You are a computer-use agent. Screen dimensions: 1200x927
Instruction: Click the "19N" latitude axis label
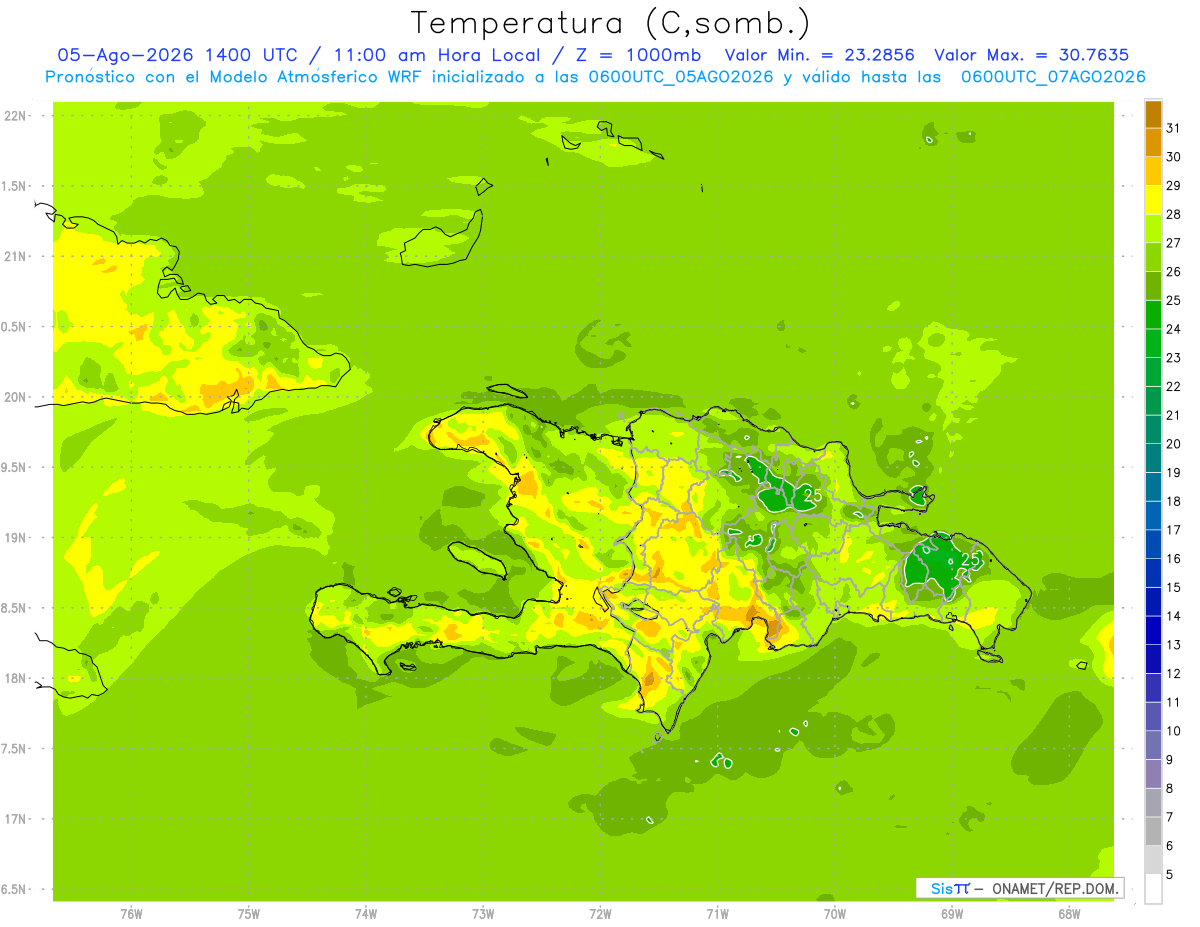tap(16, 538)
